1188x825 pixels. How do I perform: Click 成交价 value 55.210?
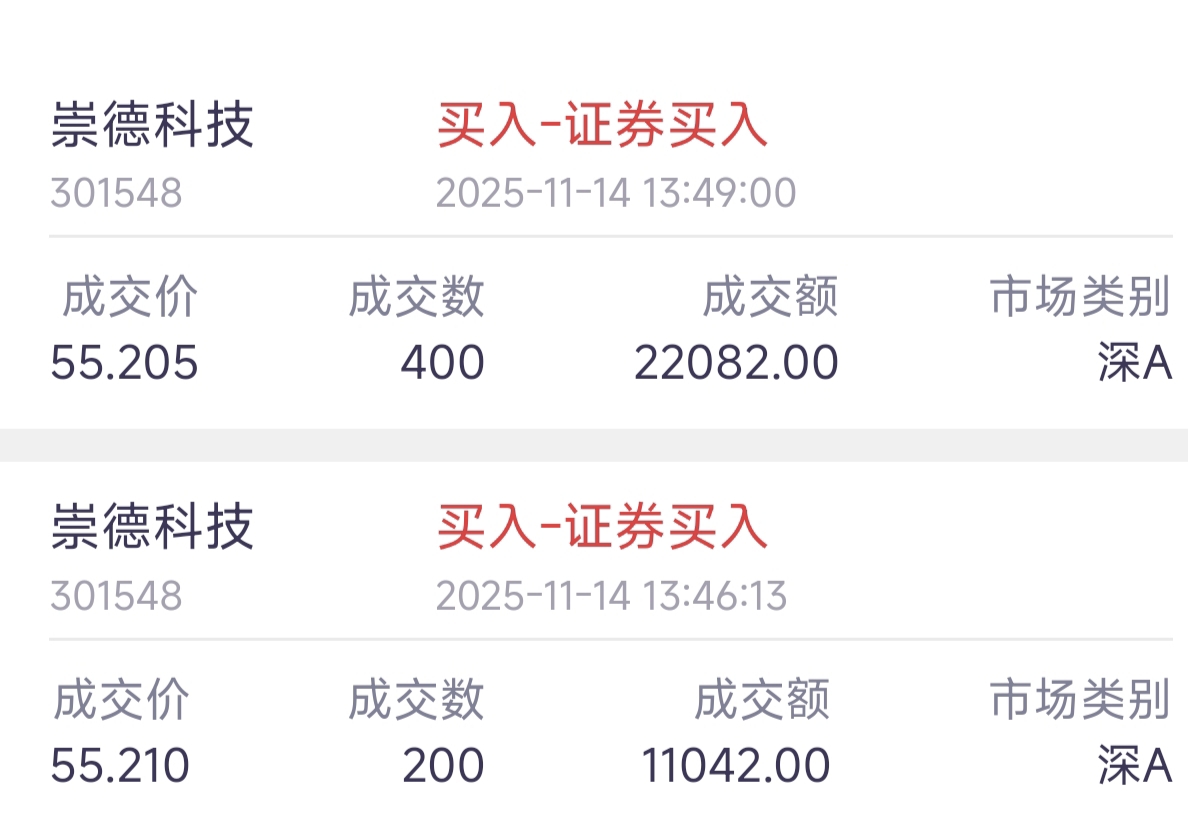click(120, 767)
